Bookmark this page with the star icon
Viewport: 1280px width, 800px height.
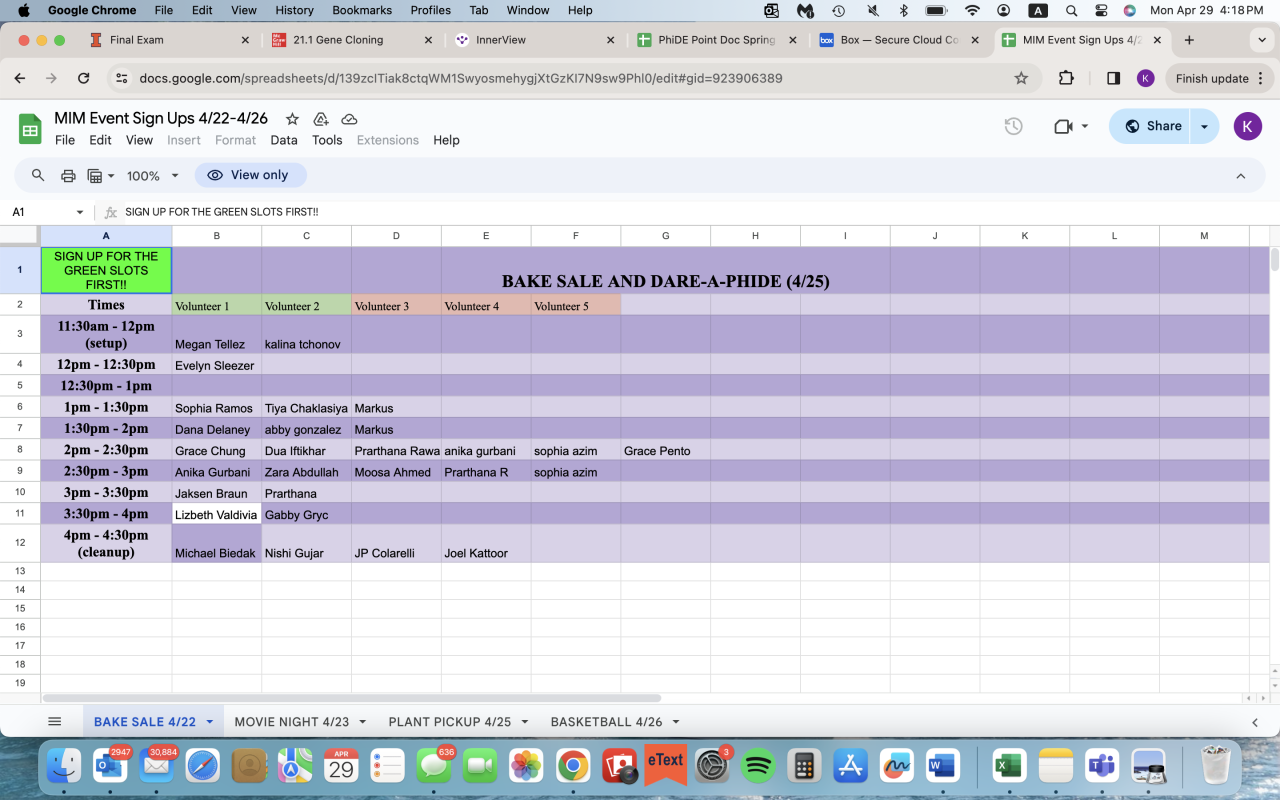coord(1021,78)
